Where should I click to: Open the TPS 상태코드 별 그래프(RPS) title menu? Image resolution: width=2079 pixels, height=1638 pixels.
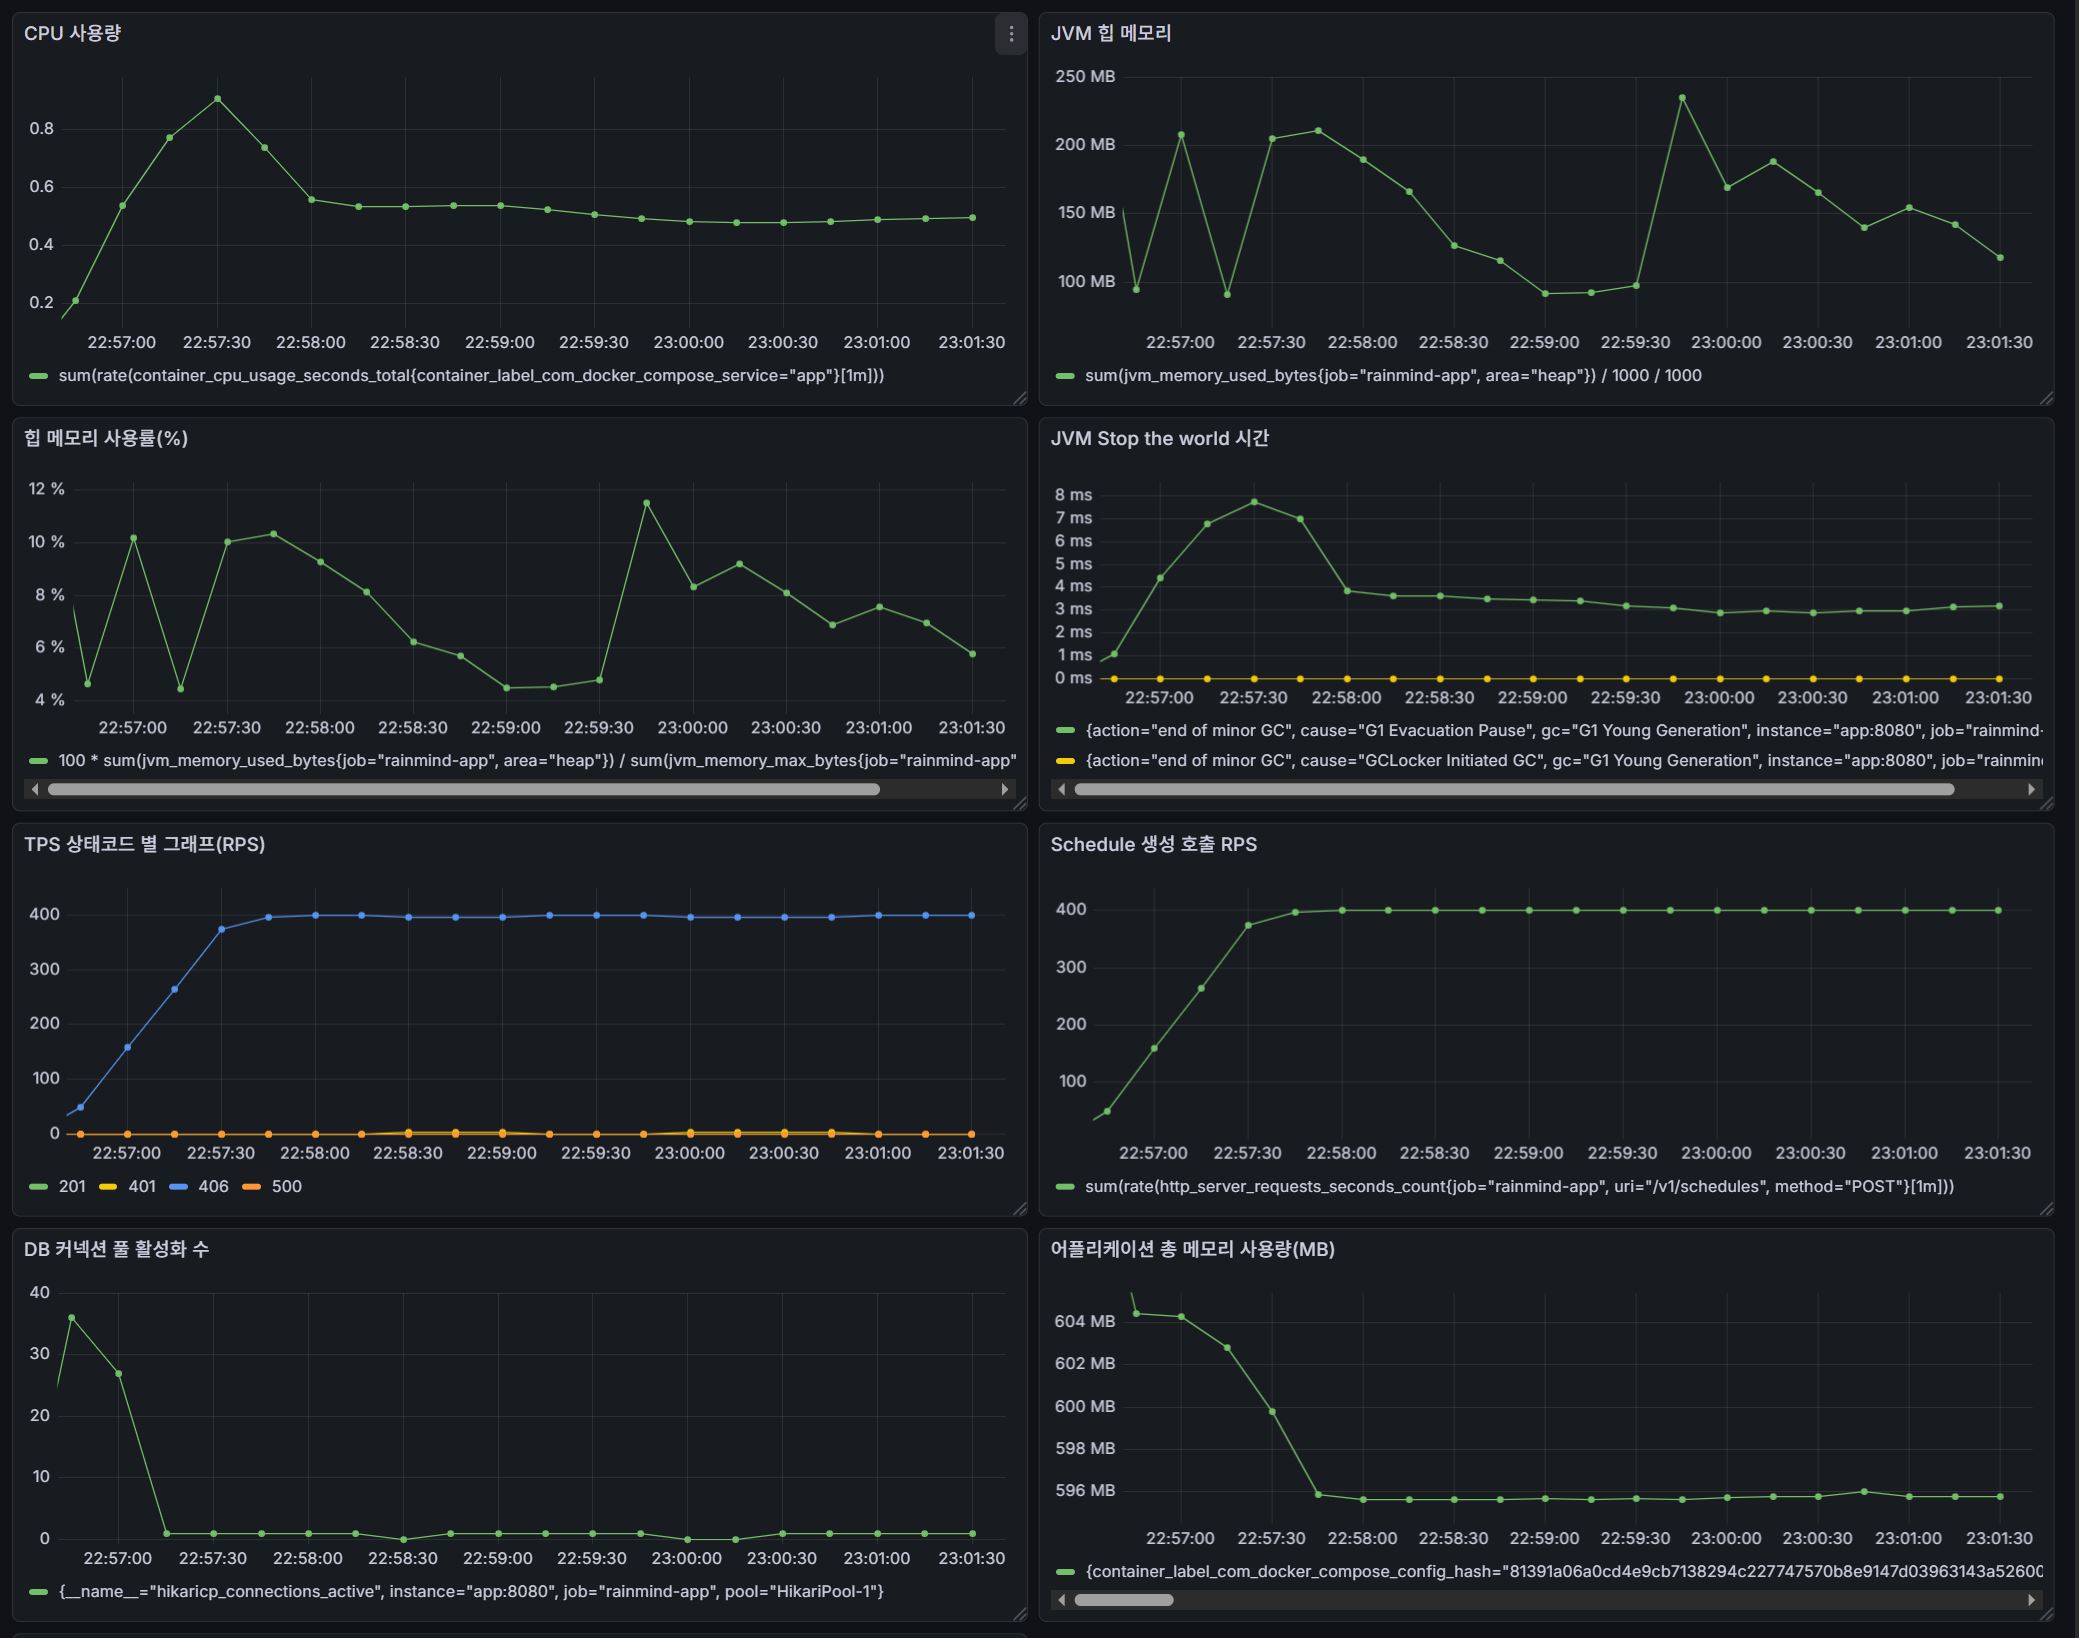144,844
